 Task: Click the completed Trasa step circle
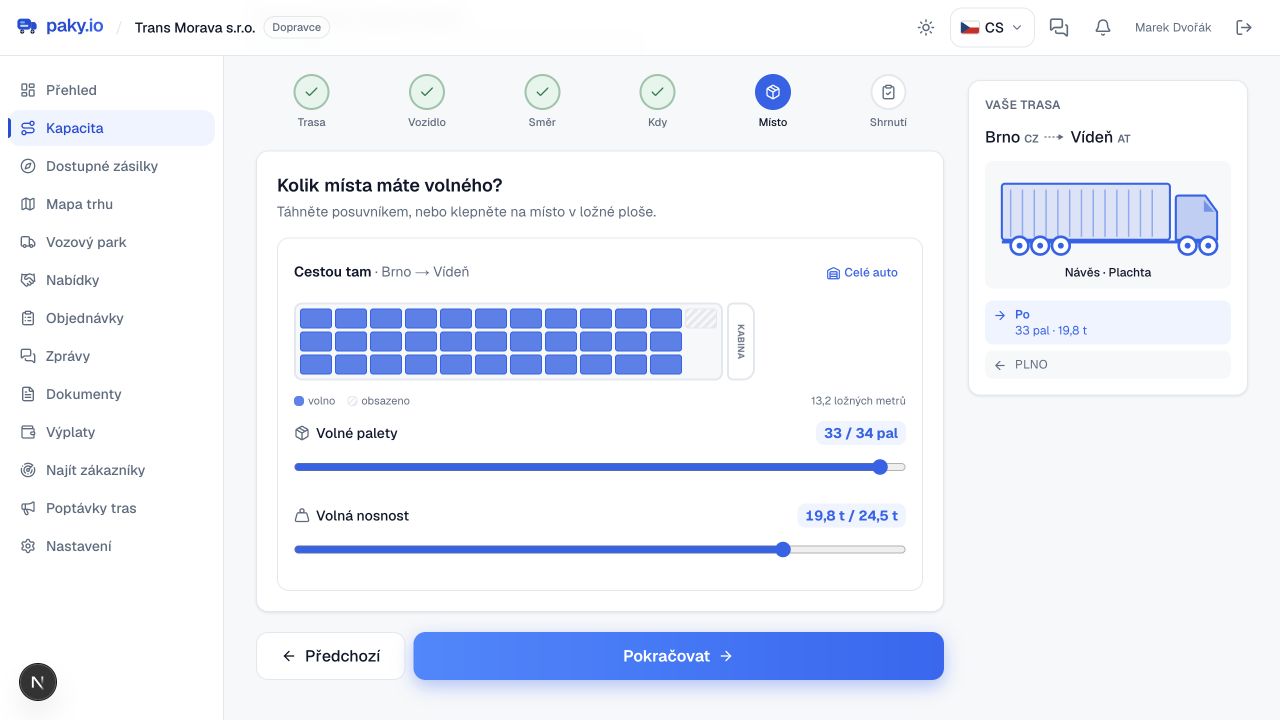(311, 92)
